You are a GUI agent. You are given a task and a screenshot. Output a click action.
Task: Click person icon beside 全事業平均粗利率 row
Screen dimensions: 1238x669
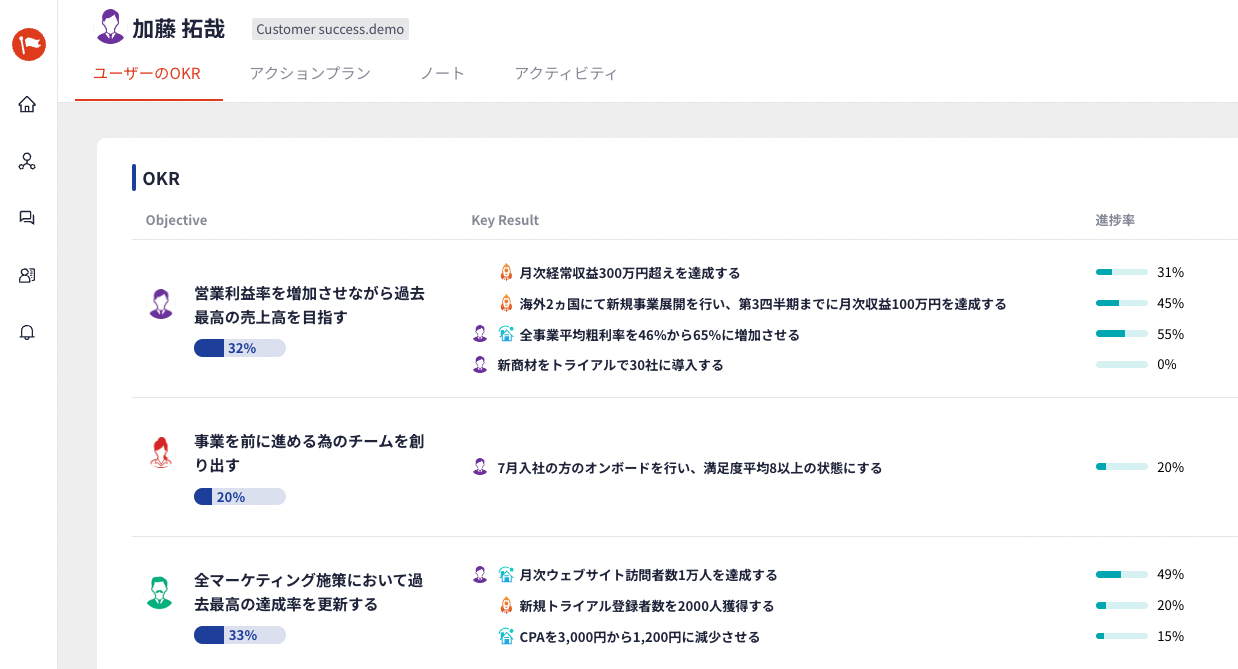(480, 334)
